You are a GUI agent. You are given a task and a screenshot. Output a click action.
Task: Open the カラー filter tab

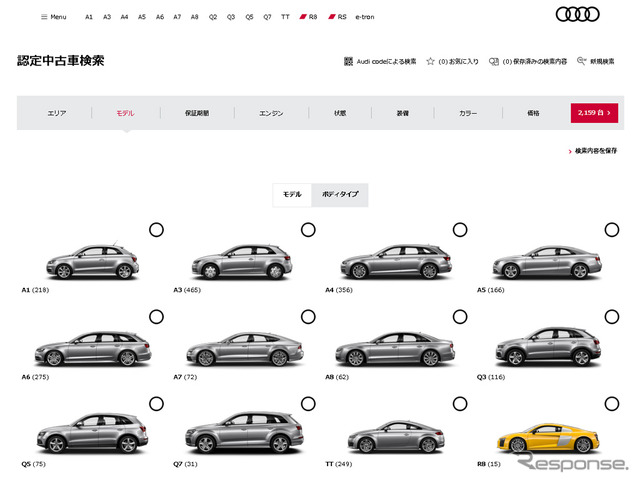click(x=468, y=113)
